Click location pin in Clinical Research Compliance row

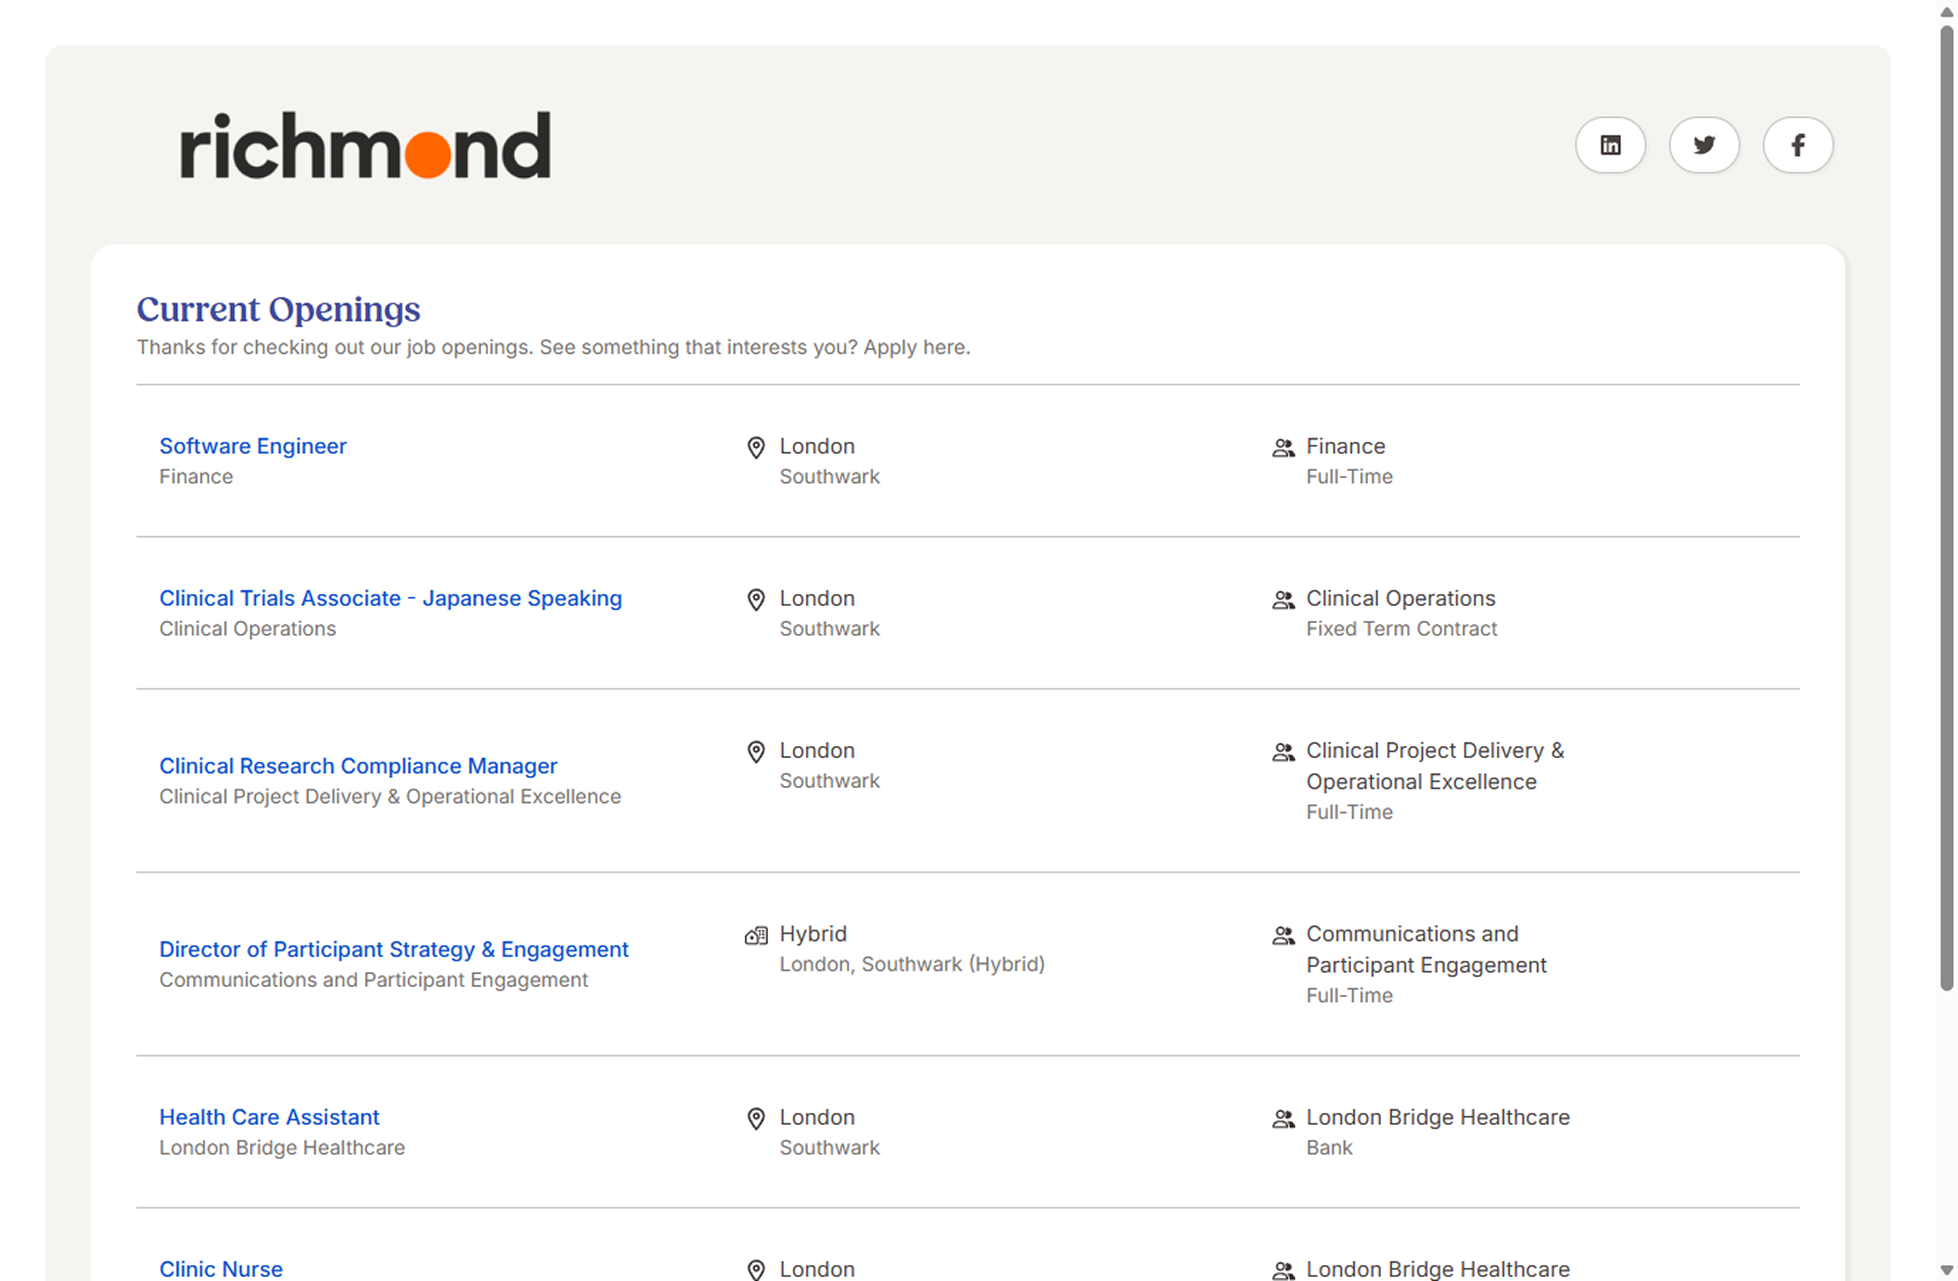coord(756,751)
